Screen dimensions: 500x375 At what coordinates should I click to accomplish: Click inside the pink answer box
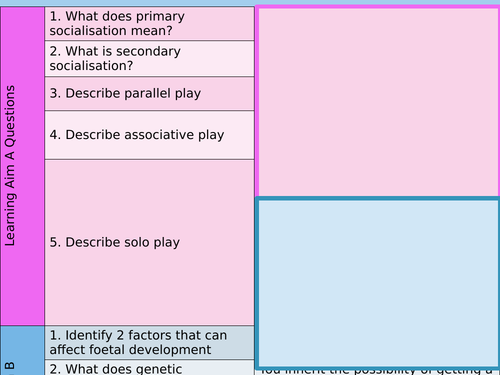pyautogui.click(x=378, y=102)
